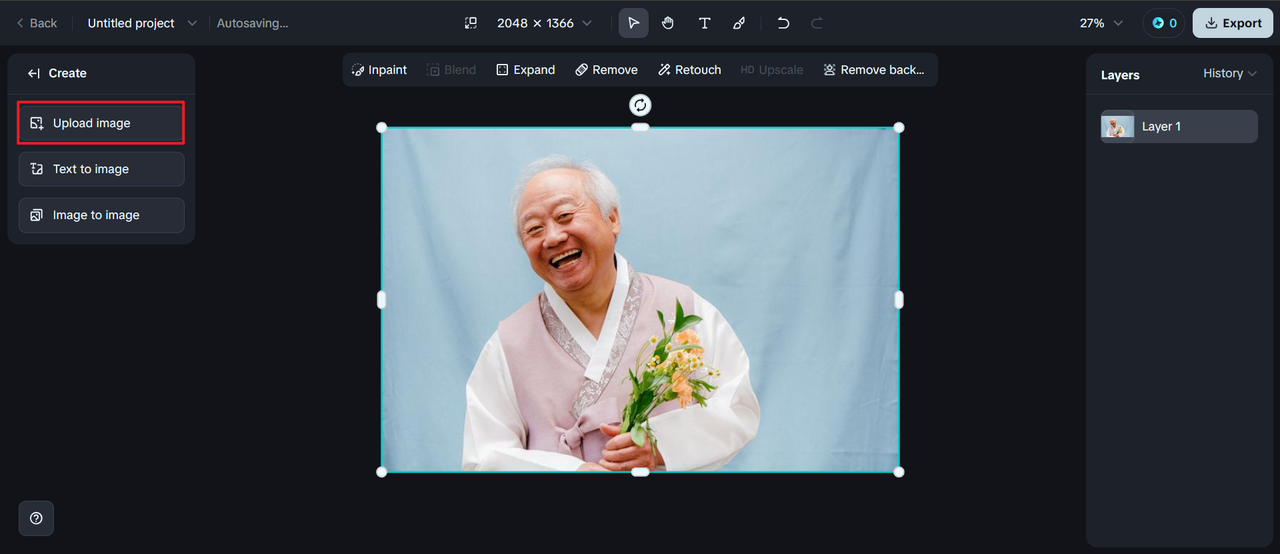
Task: Go Back to previous page
Action: coord(36,23)
